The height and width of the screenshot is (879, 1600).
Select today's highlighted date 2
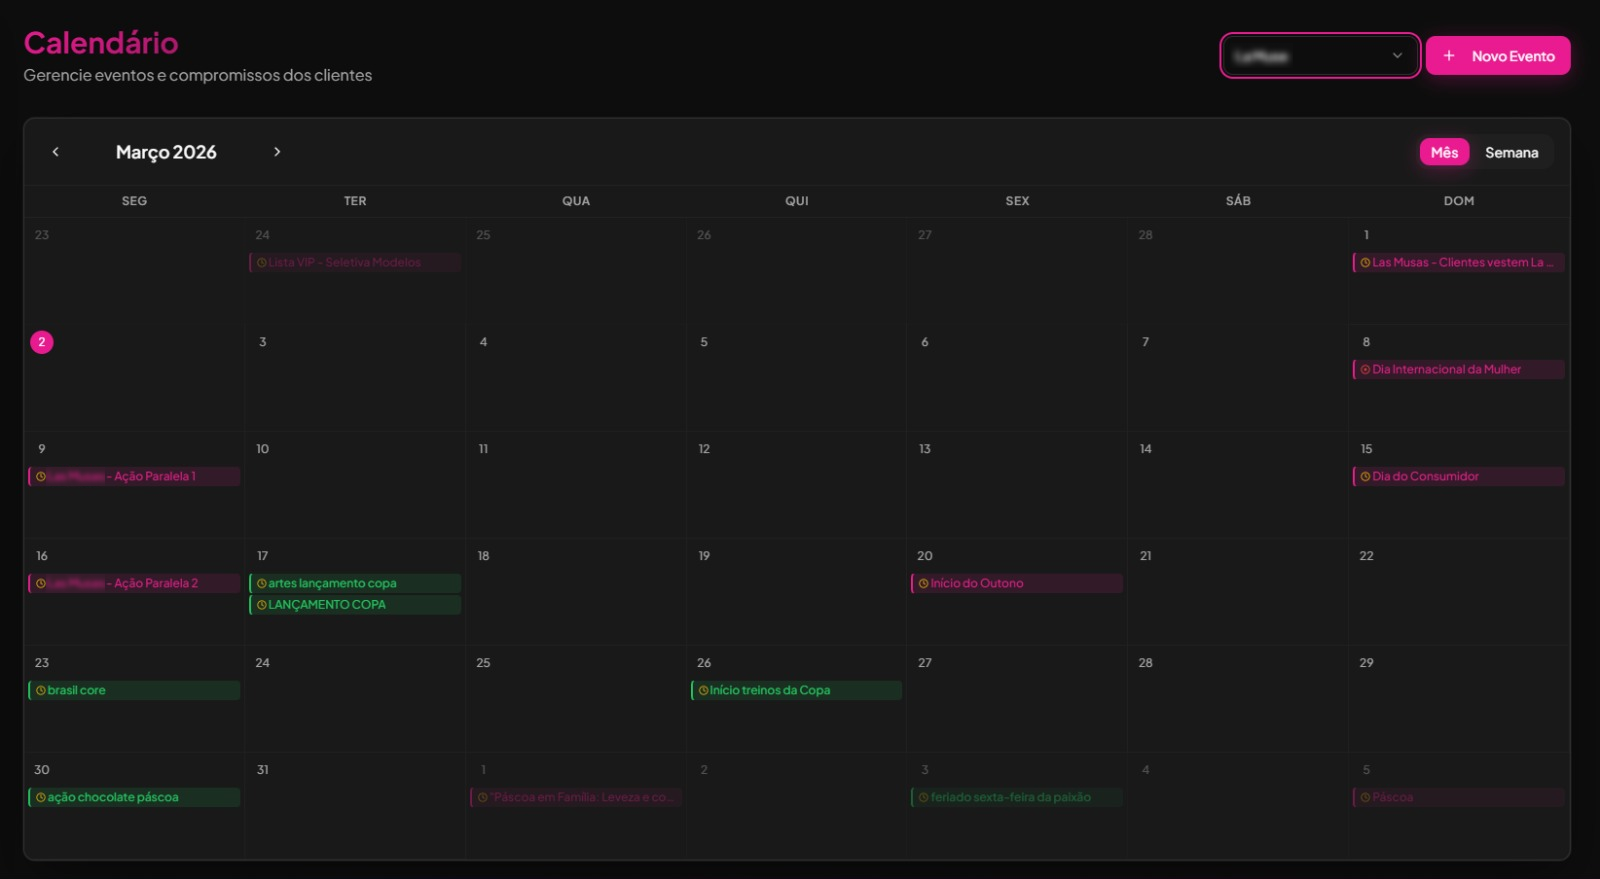coord(42,342)
